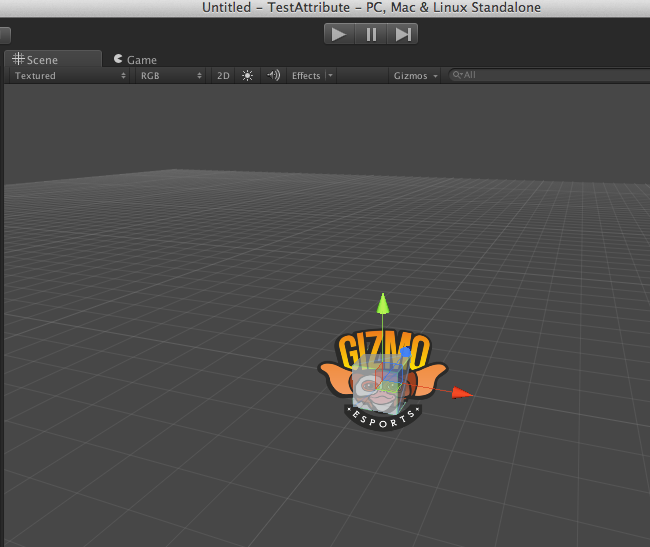Click the Game tab pacman icon

click(x=118, y=59)
